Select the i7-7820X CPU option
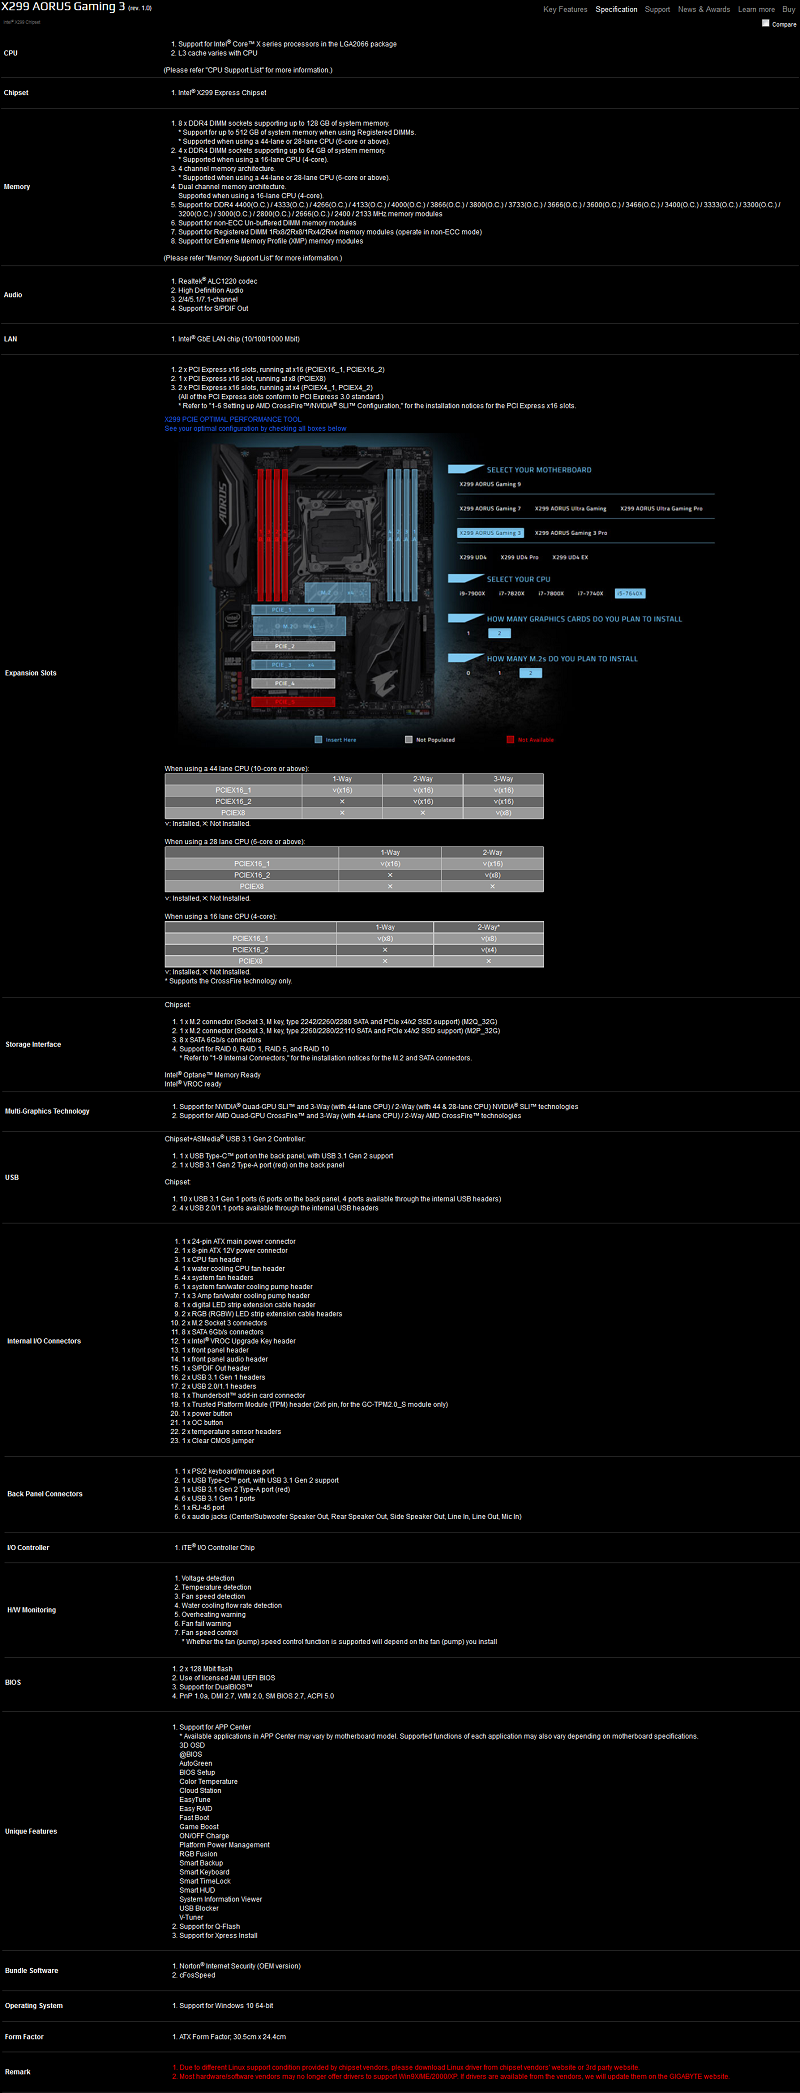800x2093 pixels. click(511, 593)
